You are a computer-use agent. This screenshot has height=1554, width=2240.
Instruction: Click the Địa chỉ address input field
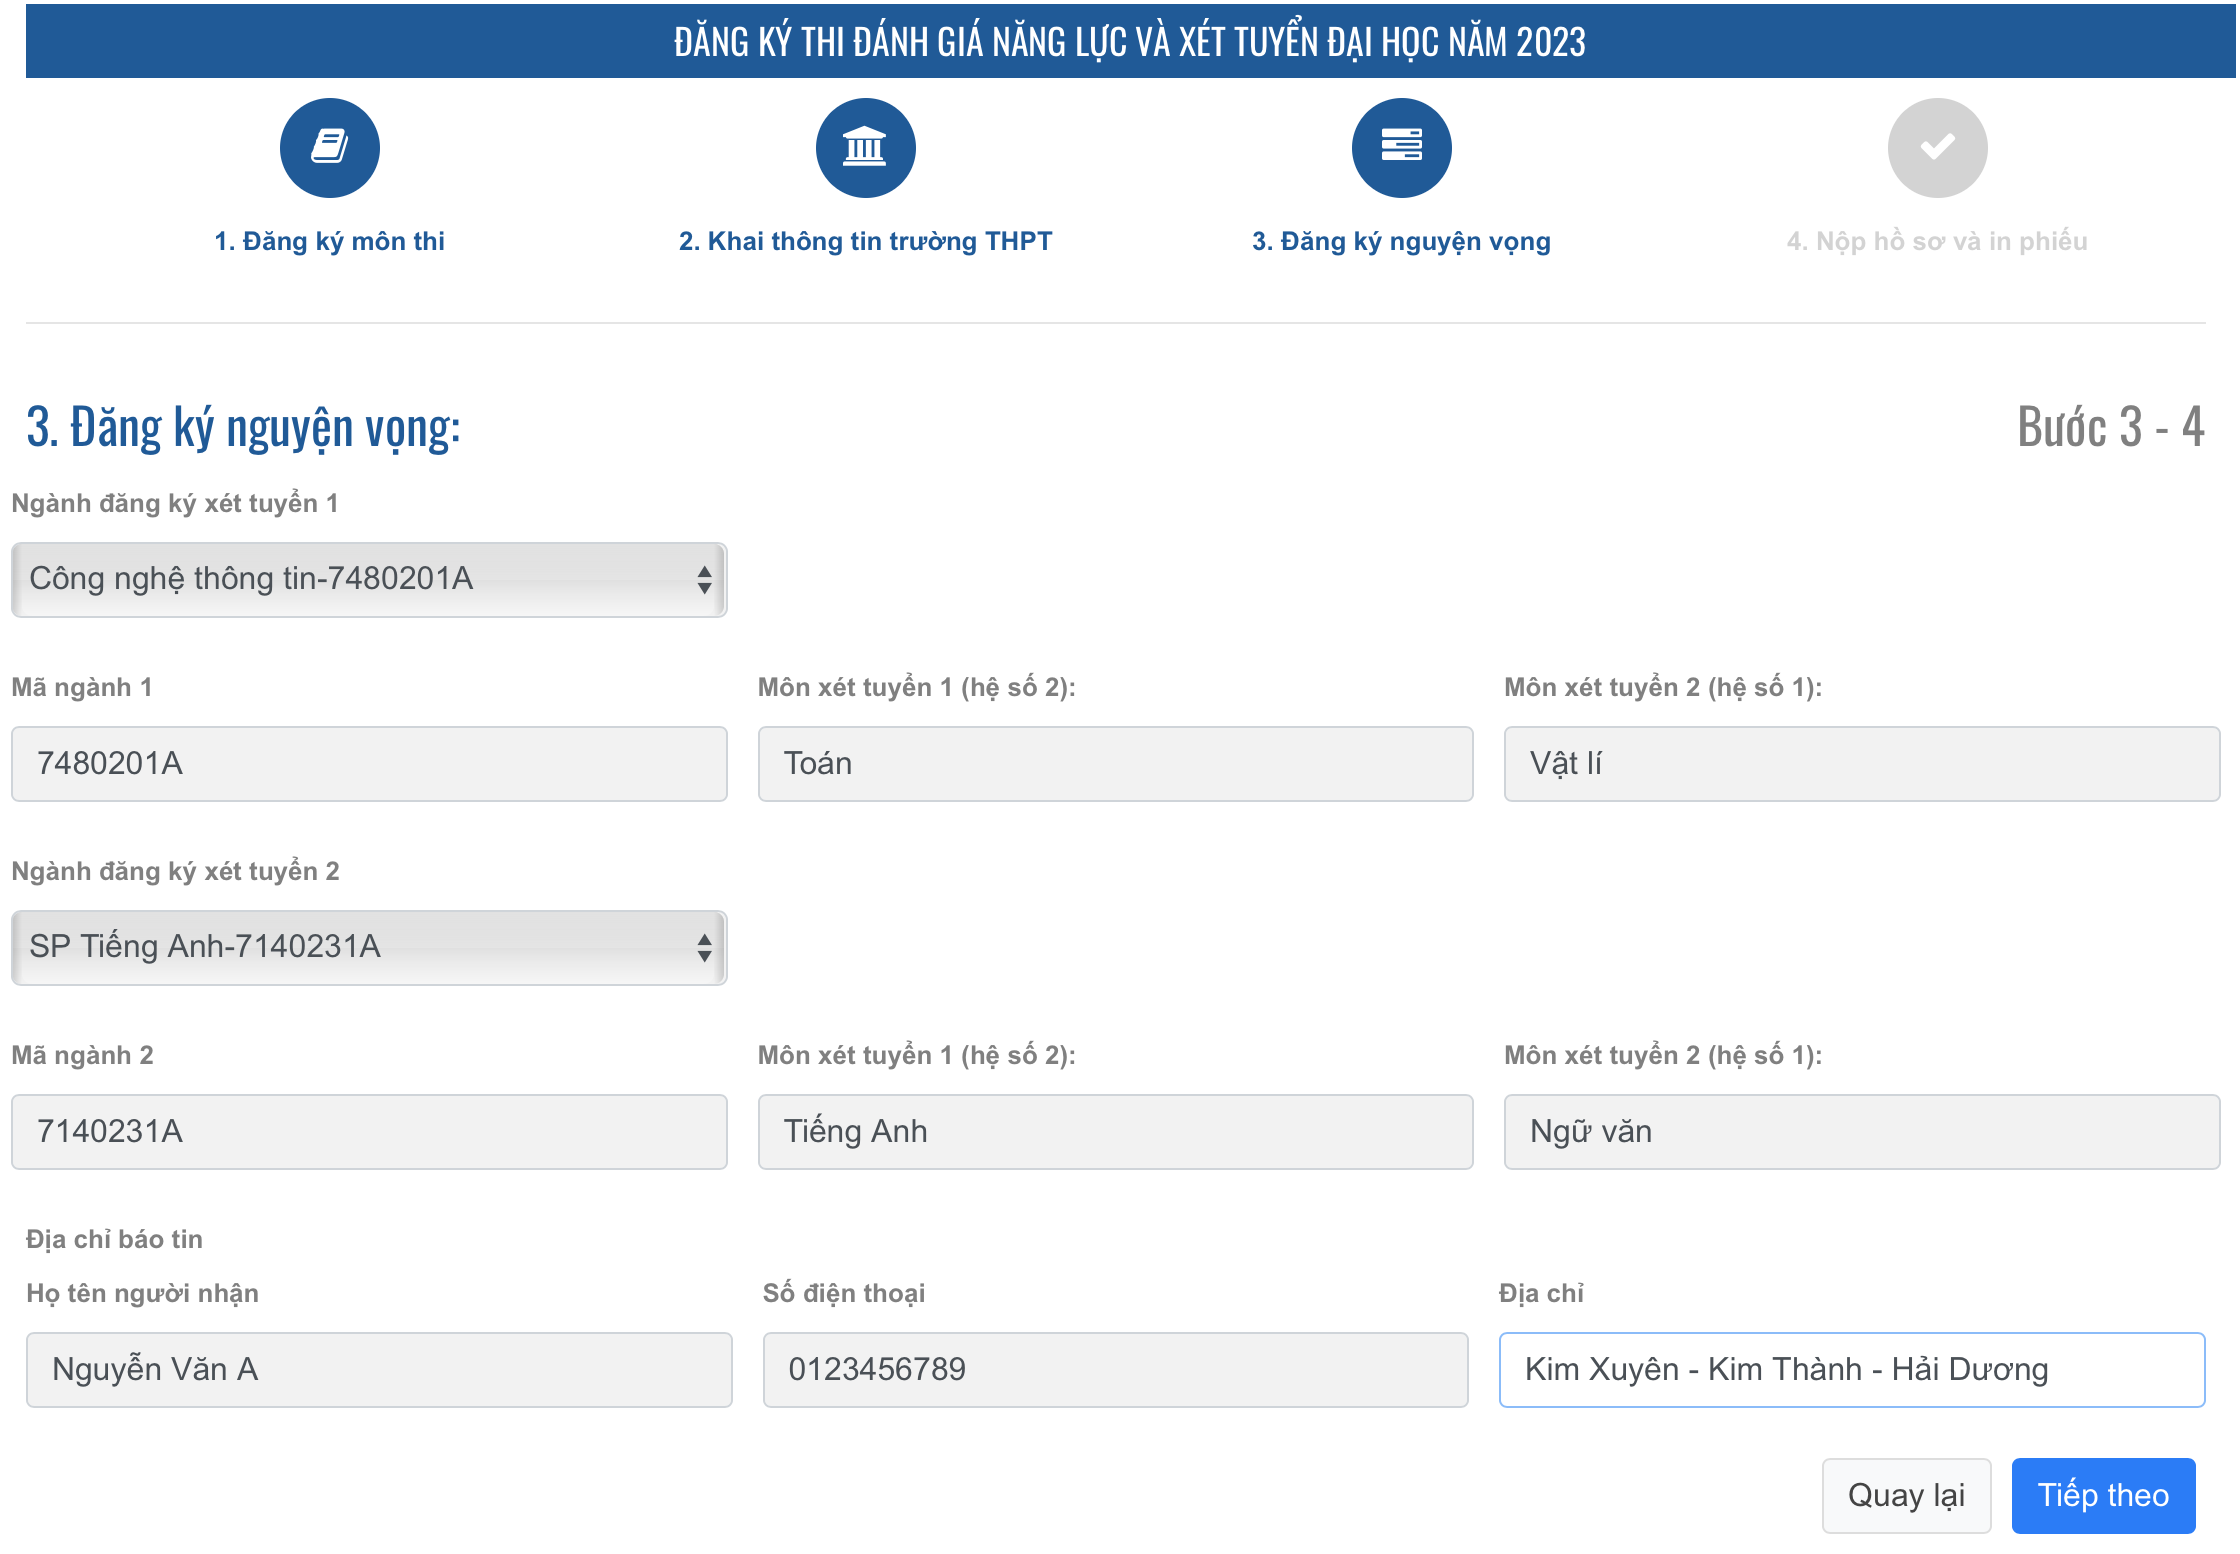coord(1851,1369)
